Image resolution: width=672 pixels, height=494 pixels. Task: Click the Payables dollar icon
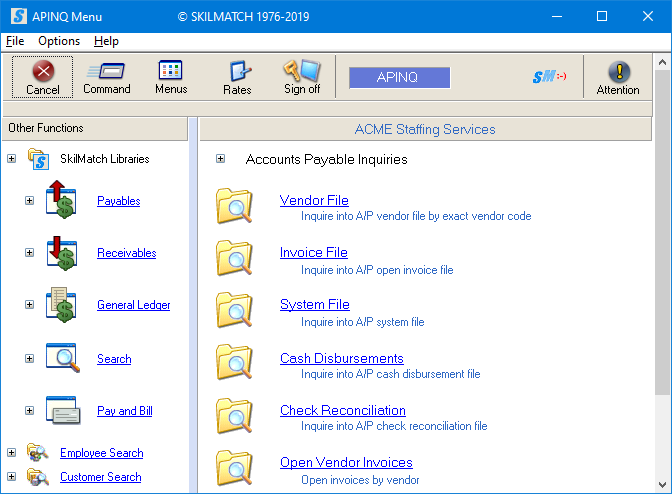point(62,200)
